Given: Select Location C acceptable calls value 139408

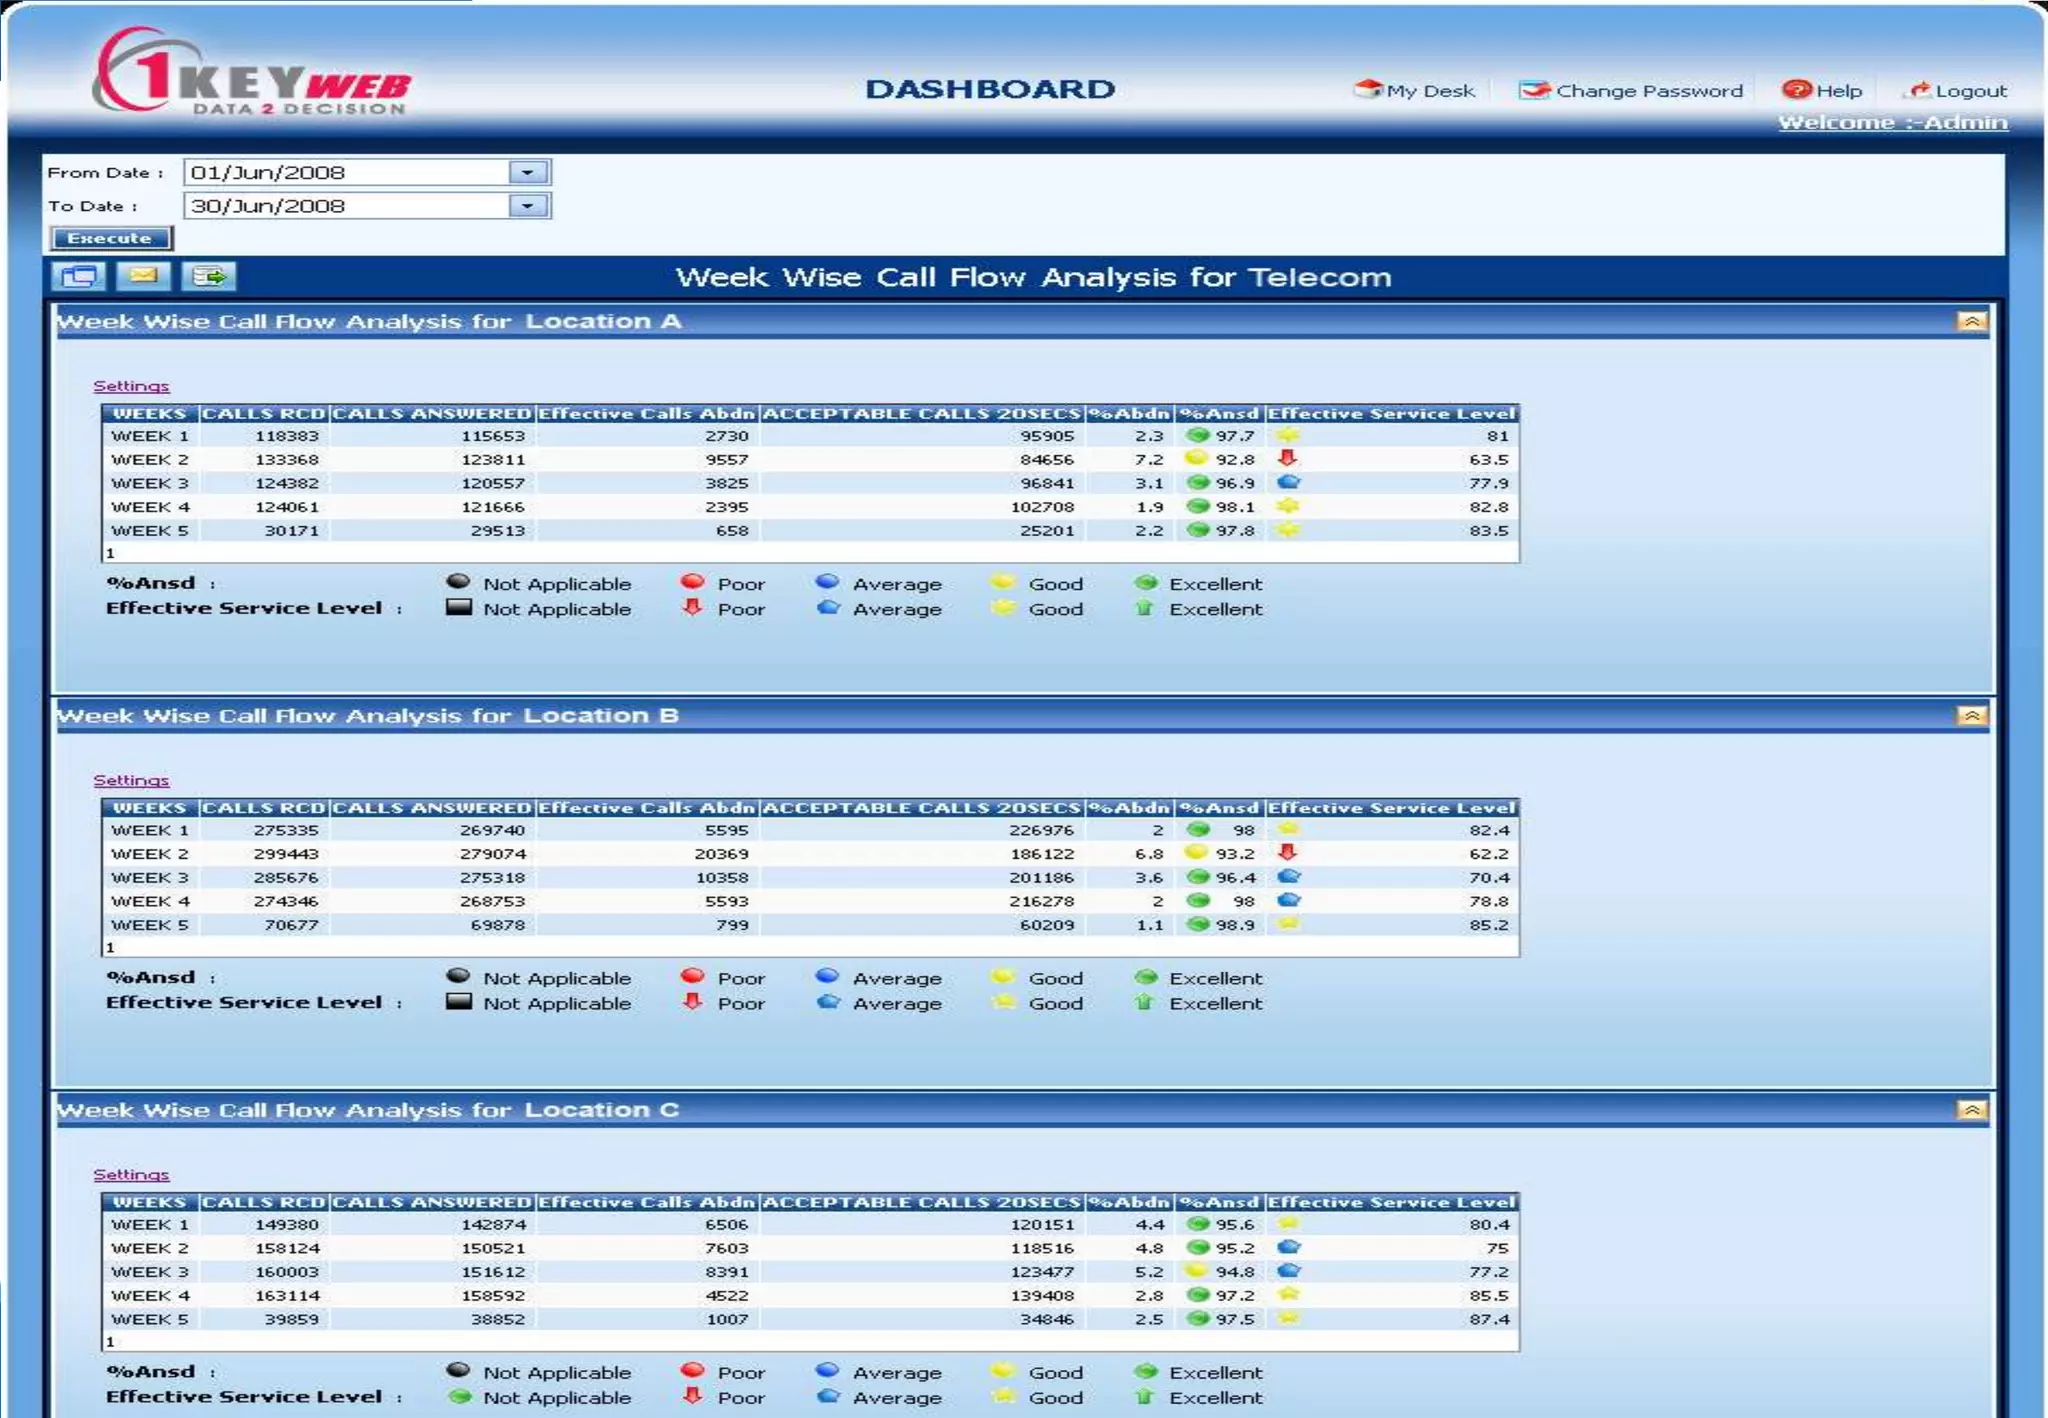Looking at the screenshot, I should pos(1042,1296).
